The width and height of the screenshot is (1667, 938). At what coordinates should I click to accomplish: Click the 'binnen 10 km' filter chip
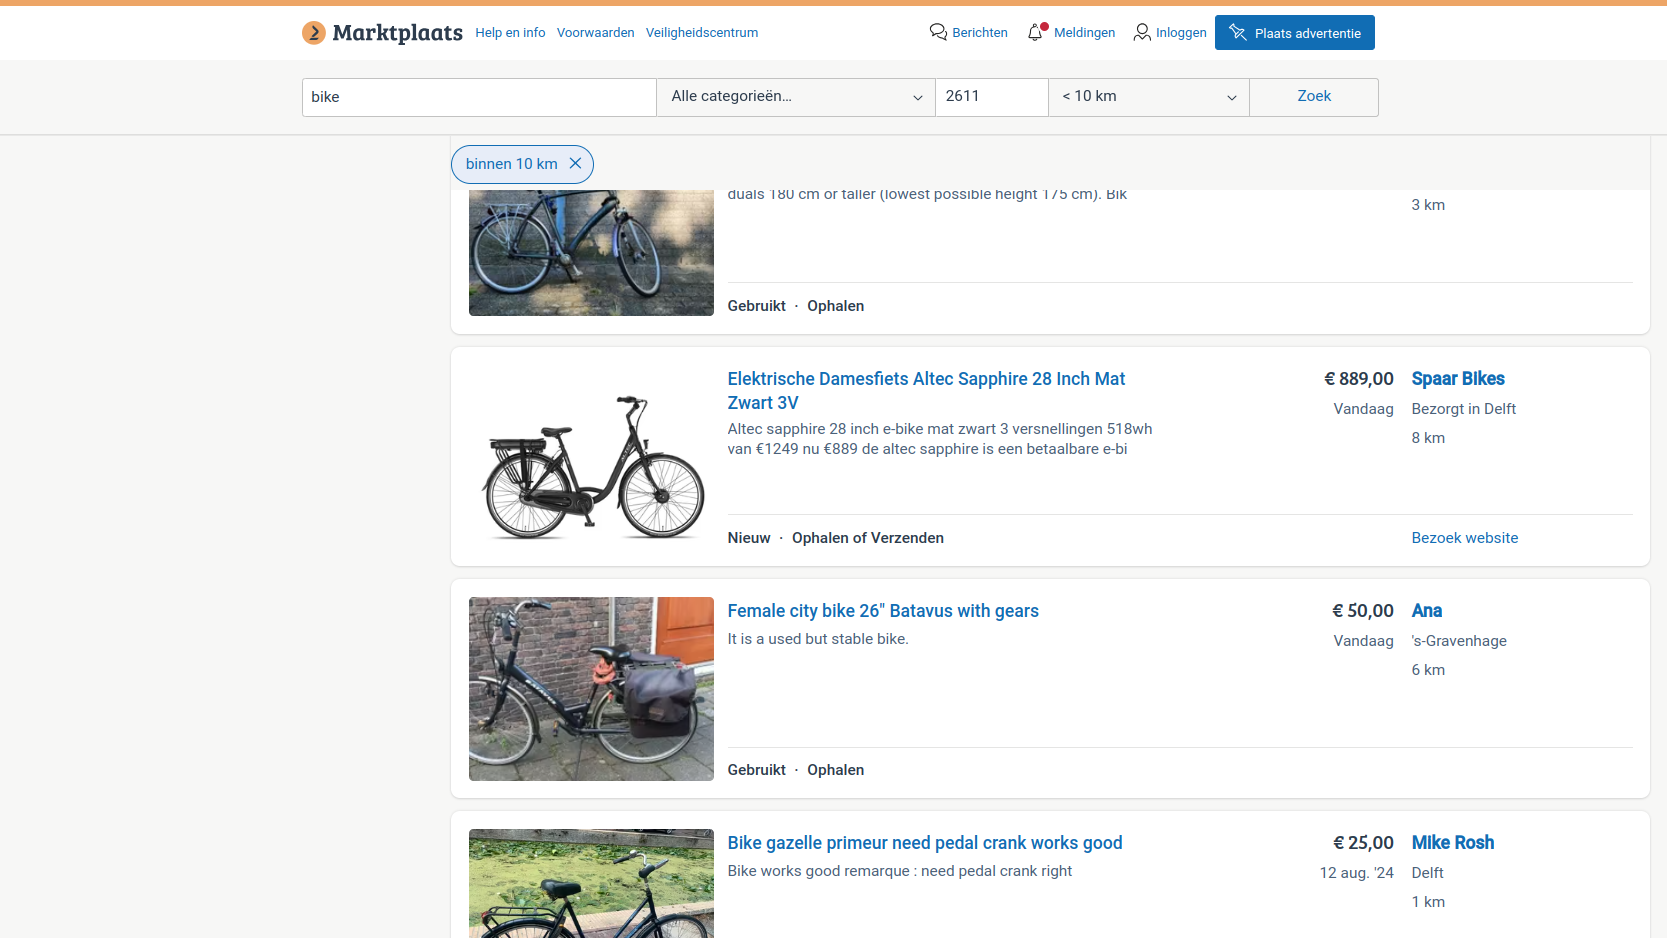(x=522, y=164)
